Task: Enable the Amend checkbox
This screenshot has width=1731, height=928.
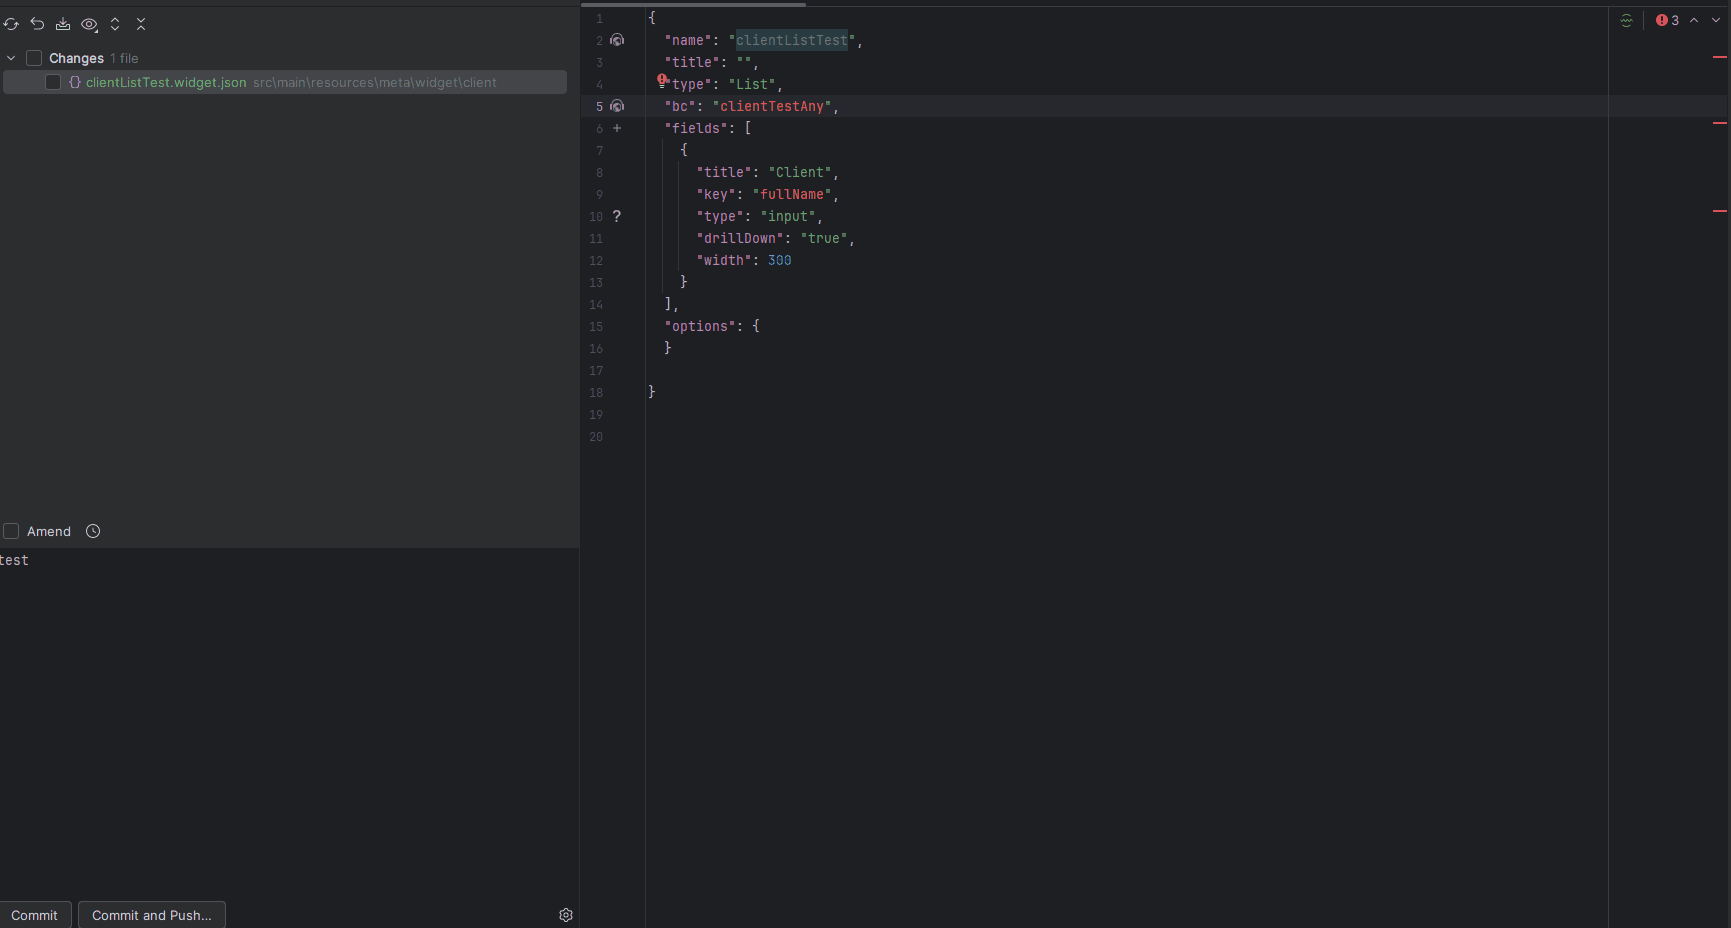Action: point(12,531)
